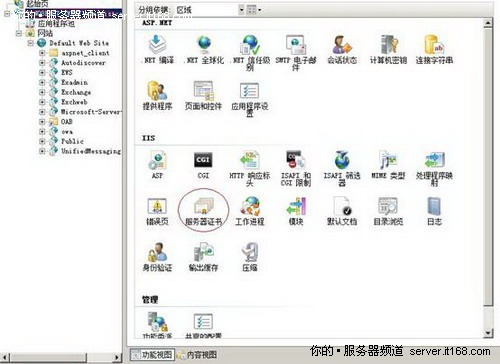Open the 处理程序映射 icon

click(x=434, y=168)
